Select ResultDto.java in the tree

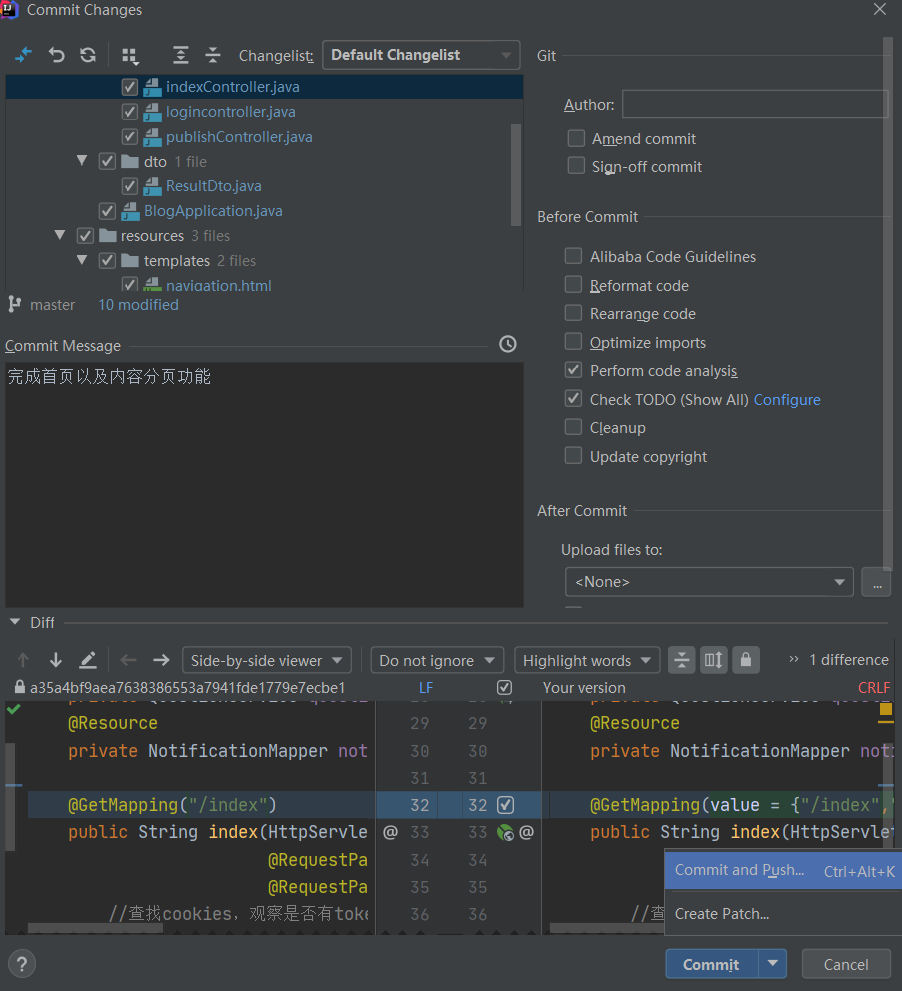tap(214, 186)
